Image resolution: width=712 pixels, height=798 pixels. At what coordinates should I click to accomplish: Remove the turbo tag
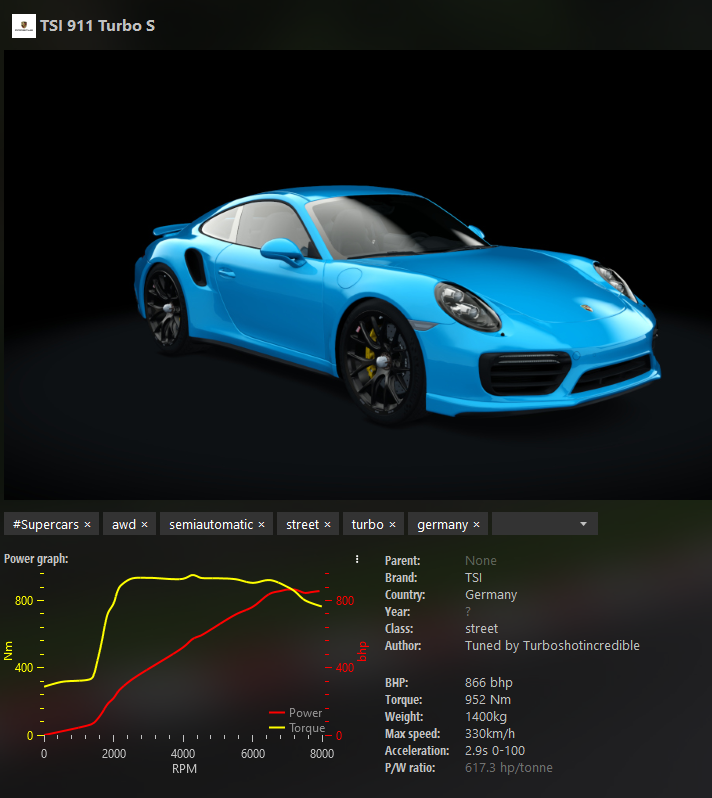(392, 525)
